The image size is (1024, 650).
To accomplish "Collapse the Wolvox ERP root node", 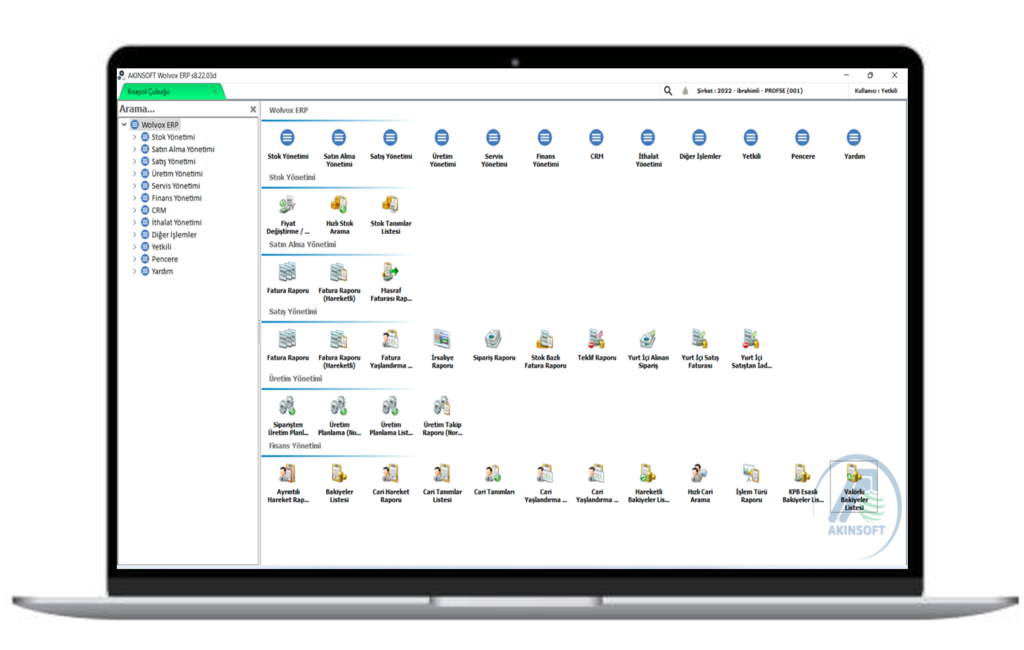I will tap(124, 125).
